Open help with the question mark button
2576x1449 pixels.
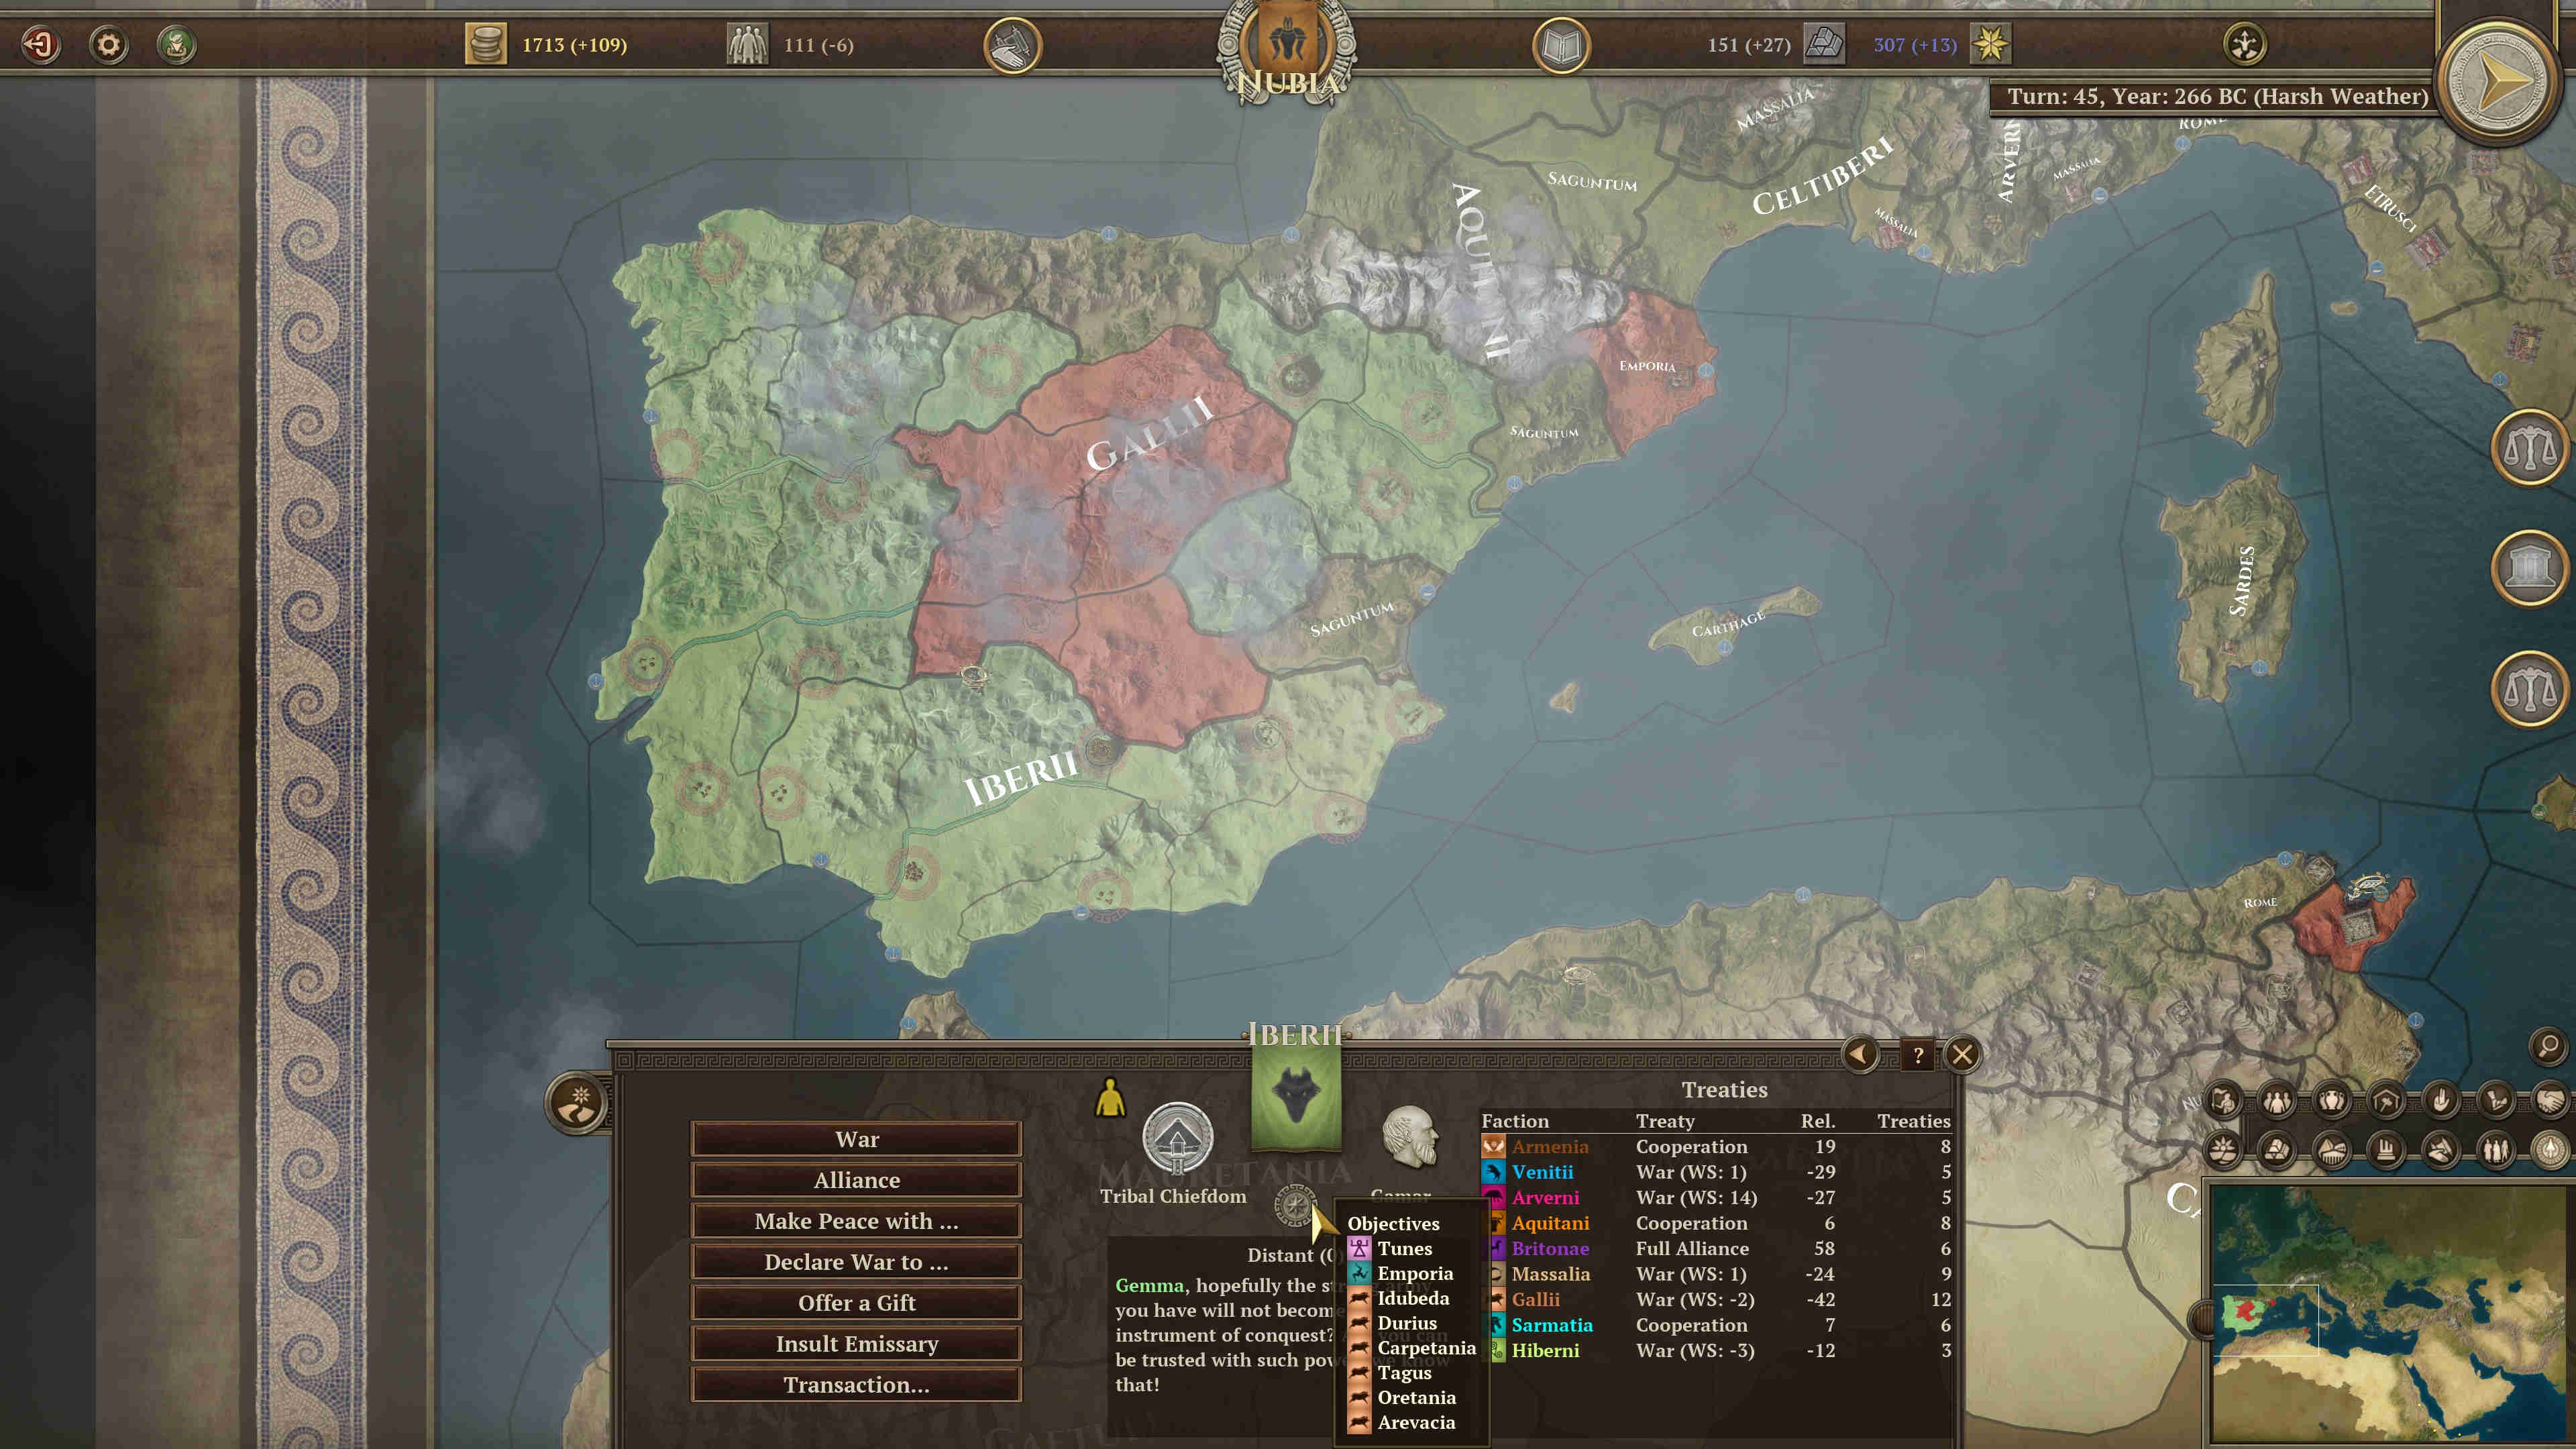coord(1917,1055)
